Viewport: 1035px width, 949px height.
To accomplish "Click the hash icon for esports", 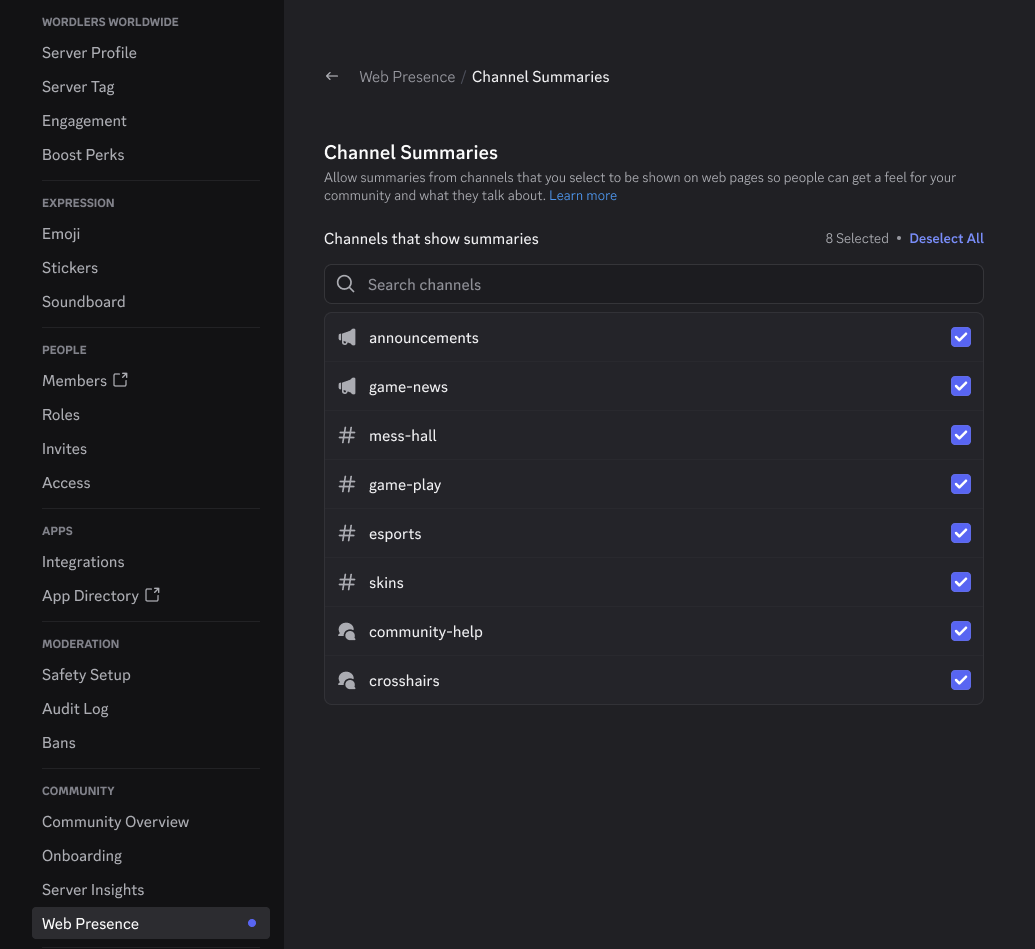I will point(347,533).
